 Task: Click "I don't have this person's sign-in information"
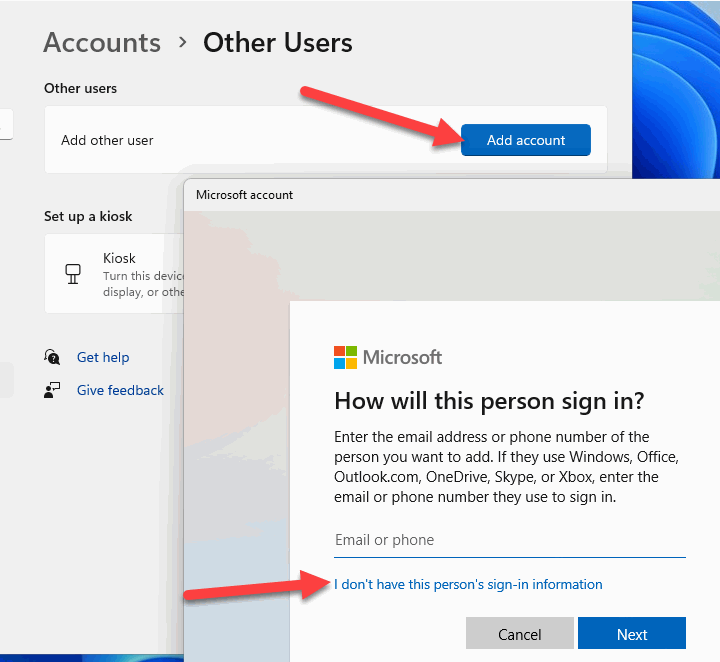pyautogui.click(x=468, y=584)
